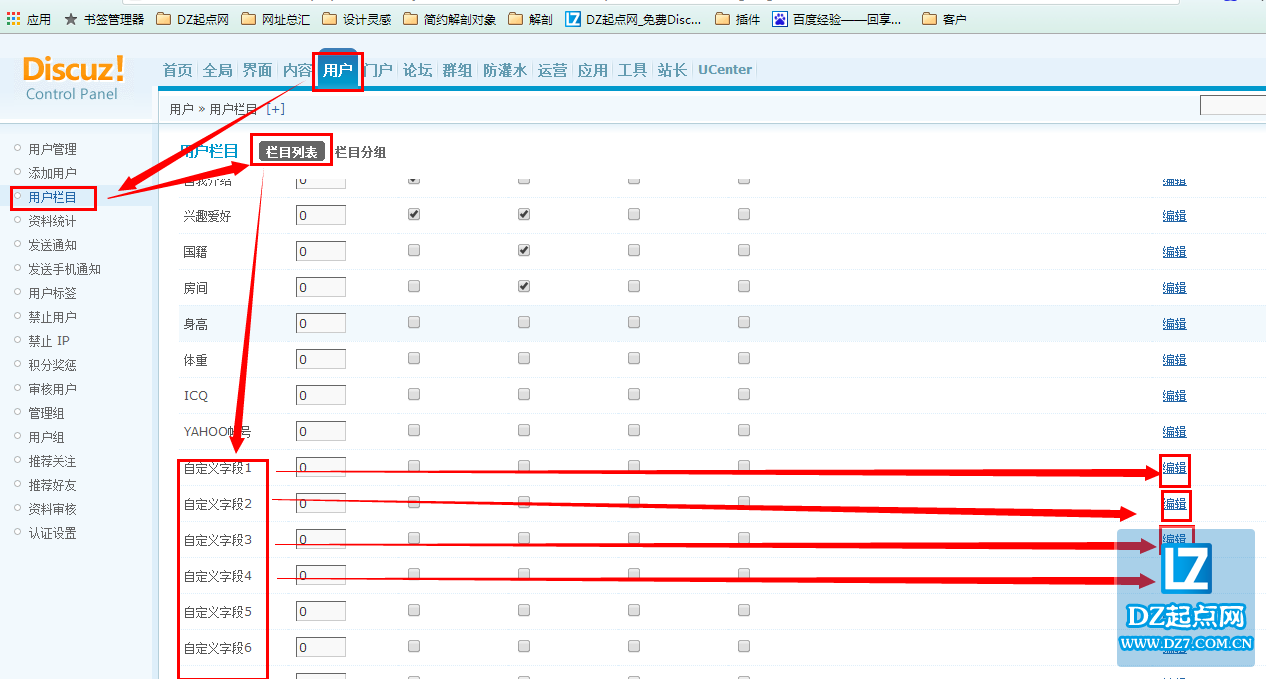Switch to the 栏目分组 tab

(x=360, y=152)
